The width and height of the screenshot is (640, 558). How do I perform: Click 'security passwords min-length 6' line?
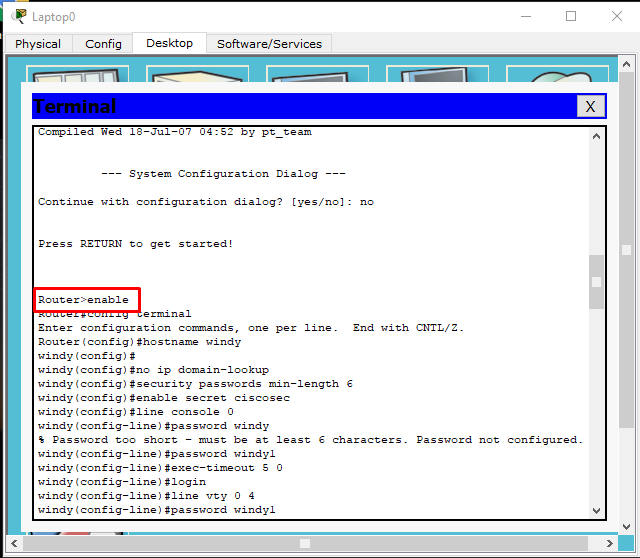click(x=196, y=384)
